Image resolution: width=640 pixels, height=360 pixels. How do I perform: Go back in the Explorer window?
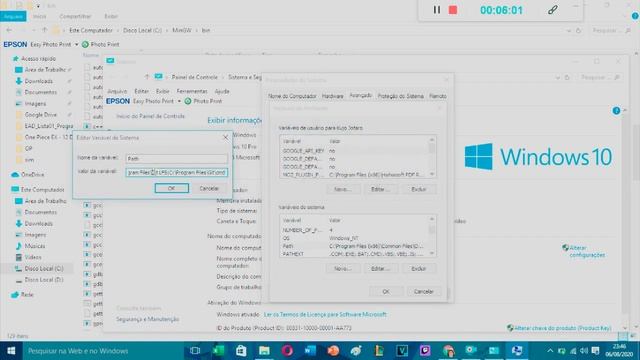point(9,30)
